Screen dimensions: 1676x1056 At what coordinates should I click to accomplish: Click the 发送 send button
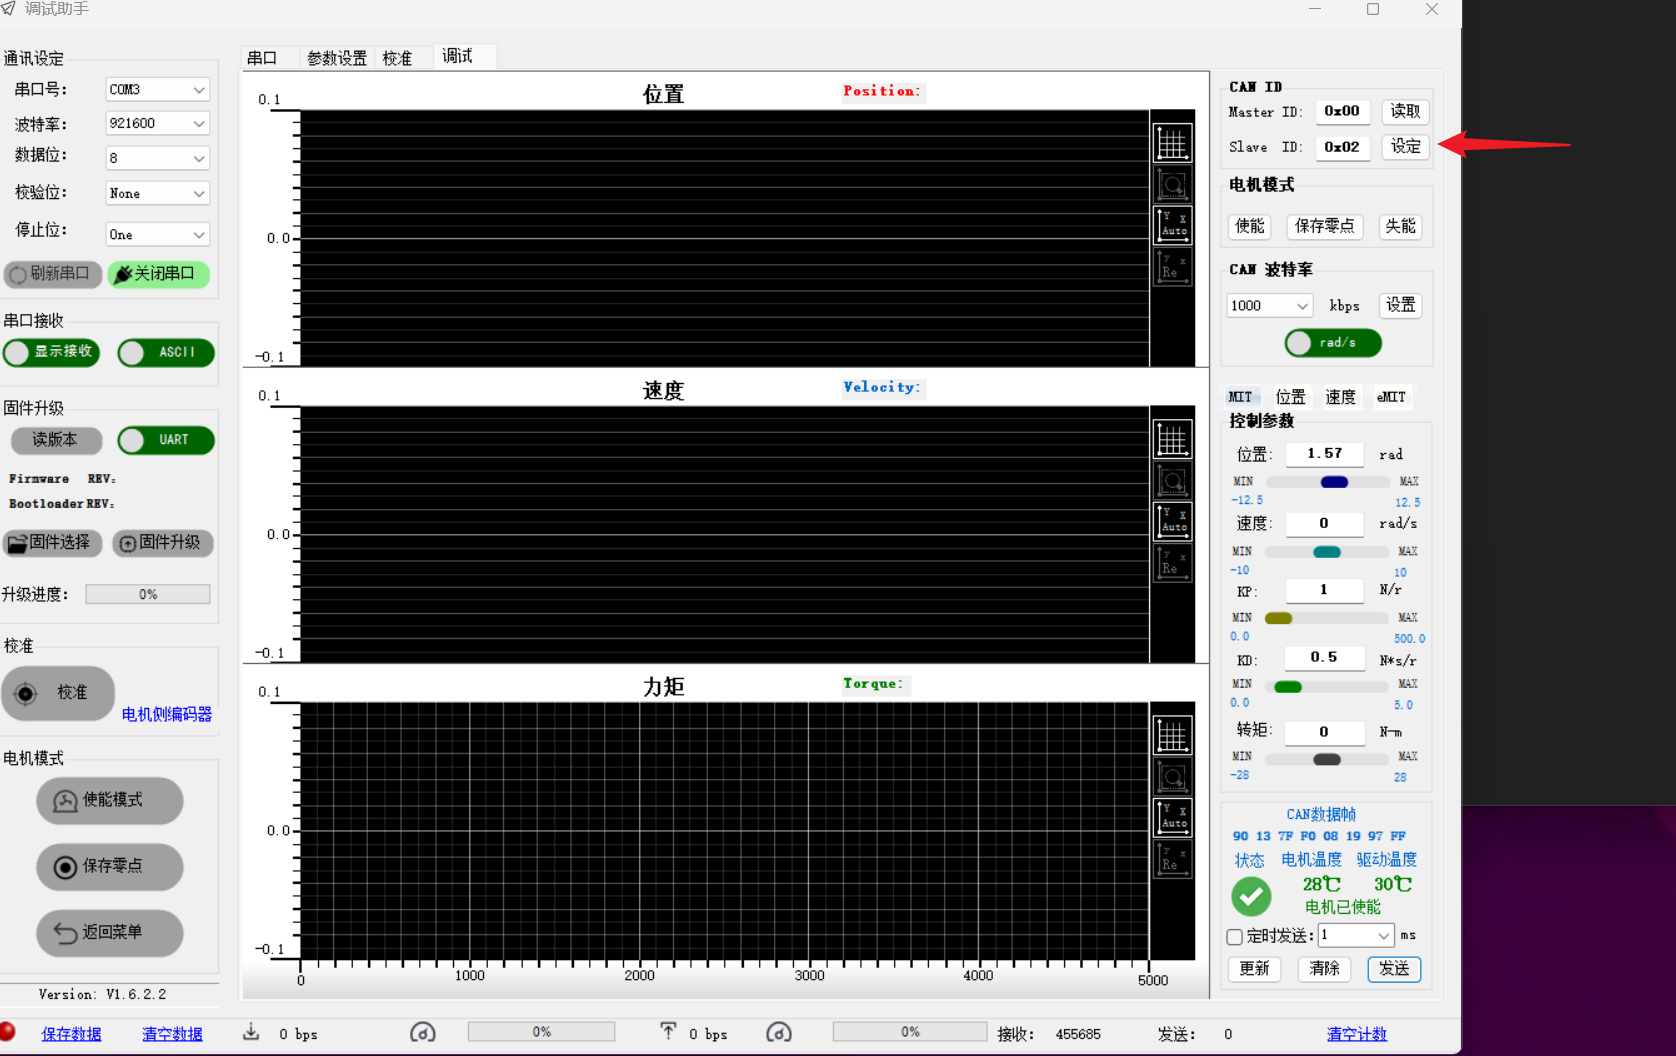pyautogui.click(x=1393, y=969)
